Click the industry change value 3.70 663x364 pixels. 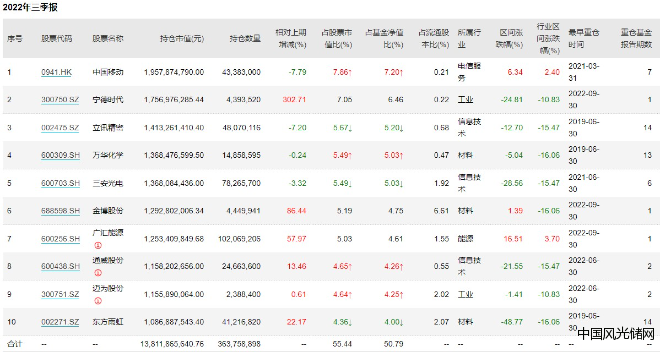(x=552, y=239)
